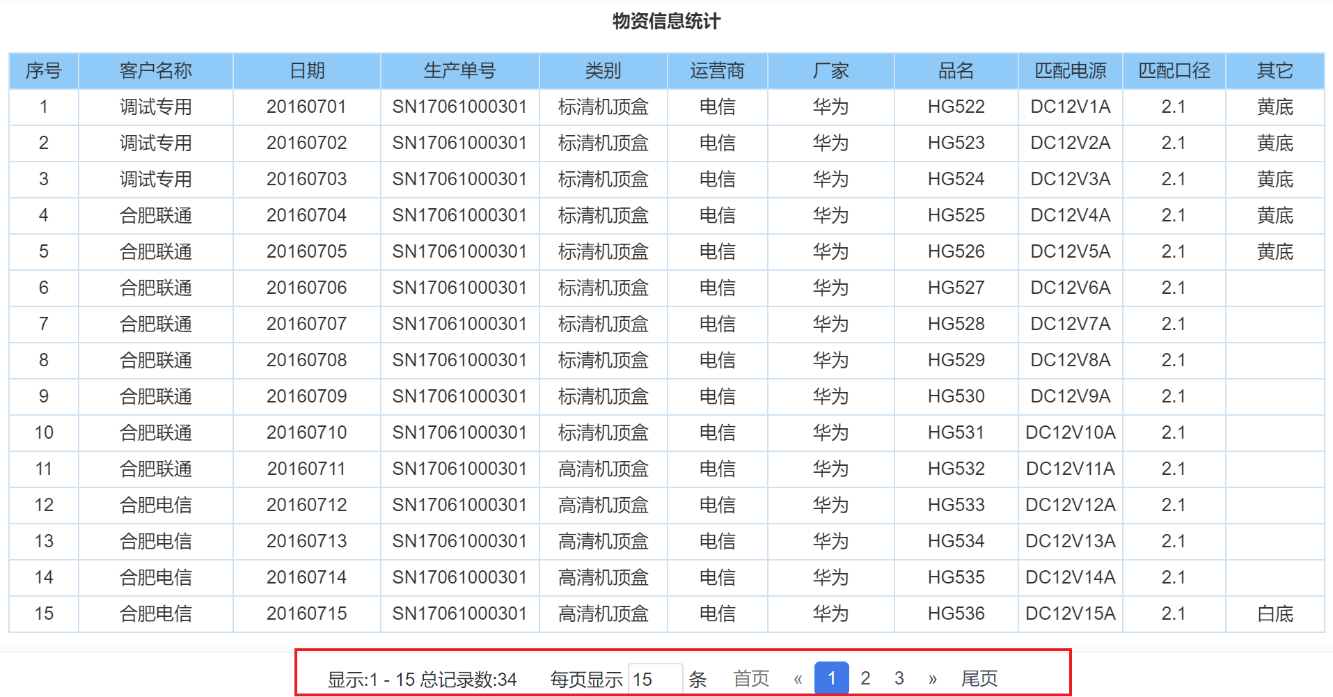The height and width of the screenshot is (697, 1333).
Task: Click power spec DC12V1A
Action: (1071, 107)
